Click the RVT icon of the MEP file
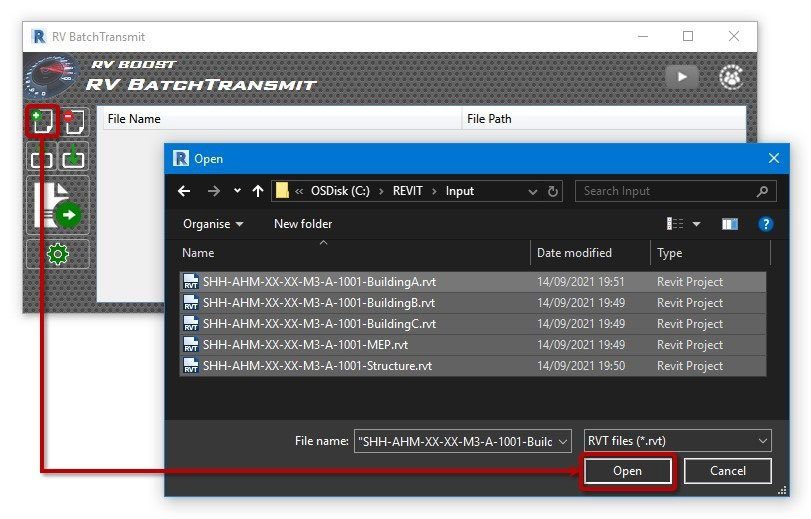The image size is (811, 519). coord(191,345)
